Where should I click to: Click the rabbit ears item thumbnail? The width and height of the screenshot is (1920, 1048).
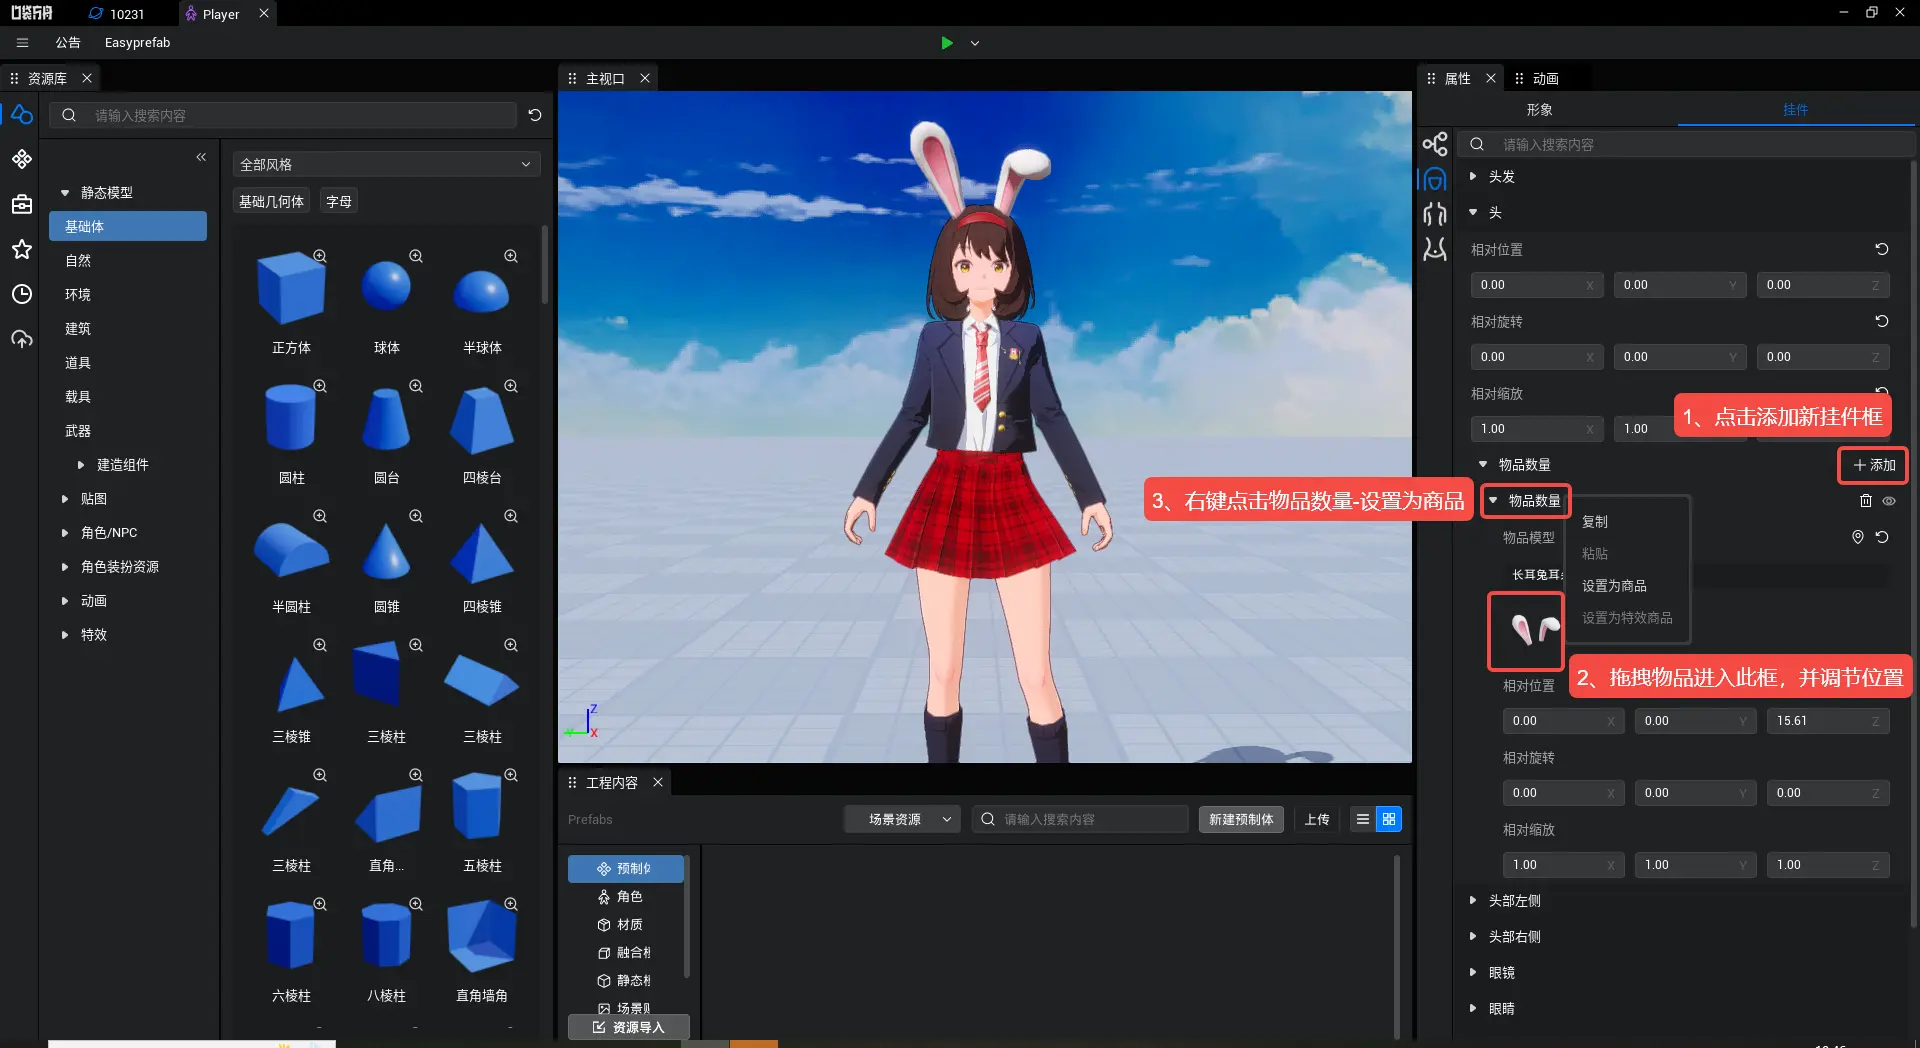pyautogui.click(x=1526, y=631)
